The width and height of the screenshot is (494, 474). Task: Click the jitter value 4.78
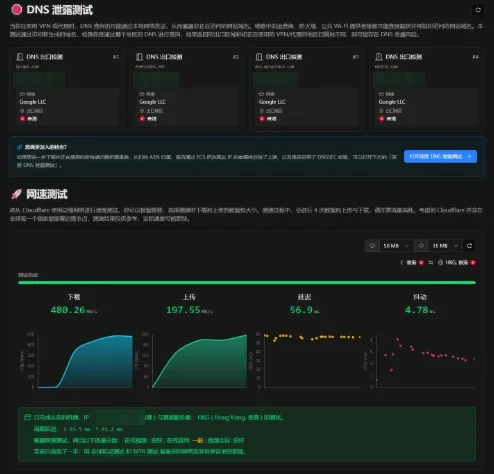416,310
